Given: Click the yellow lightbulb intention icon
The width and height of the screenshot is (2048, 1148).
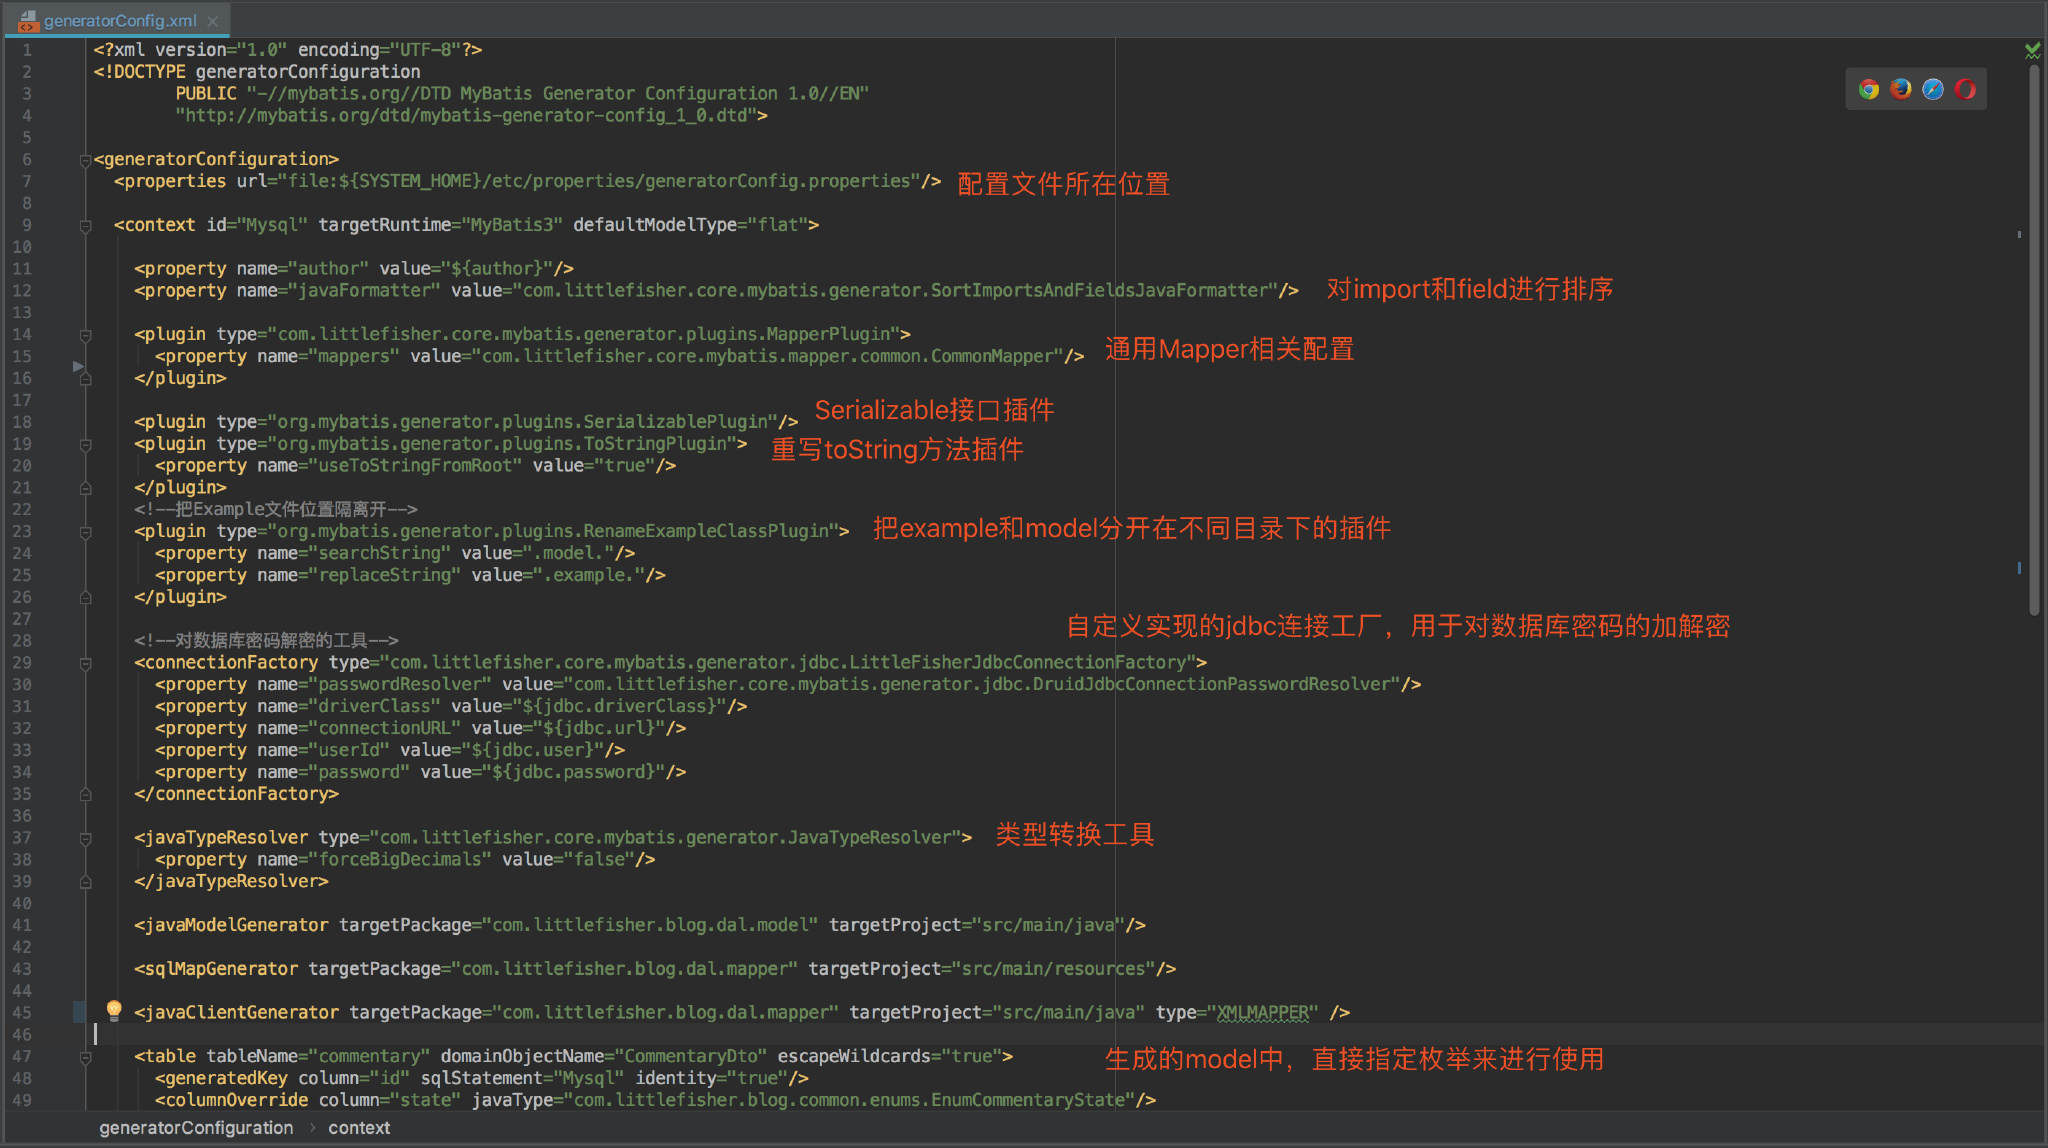Looking at the screenshot, I should pos(114,1010).
